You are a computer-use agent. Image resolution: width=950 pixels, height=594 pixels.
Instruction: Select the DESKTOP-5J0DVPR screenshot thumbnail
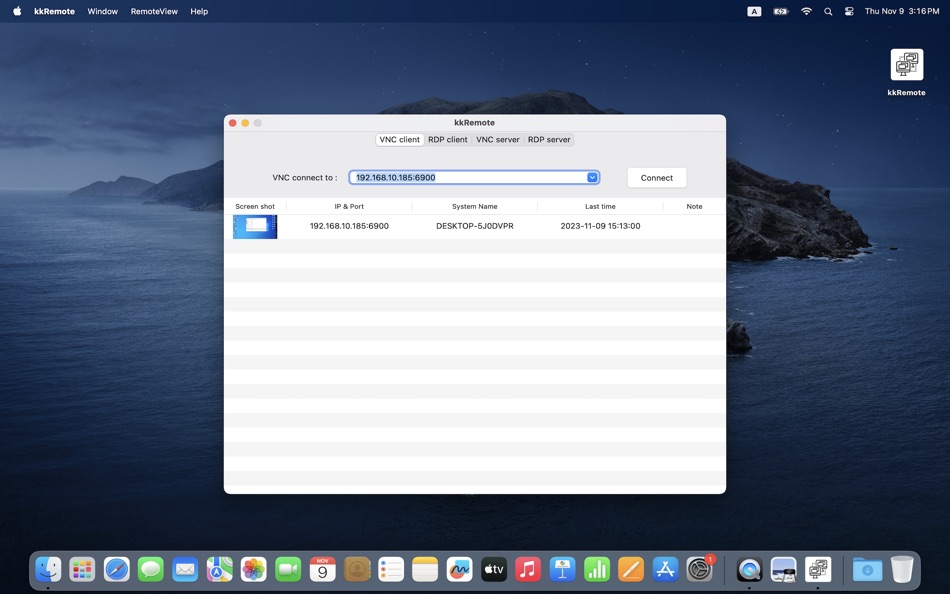(x=255, y=227)
